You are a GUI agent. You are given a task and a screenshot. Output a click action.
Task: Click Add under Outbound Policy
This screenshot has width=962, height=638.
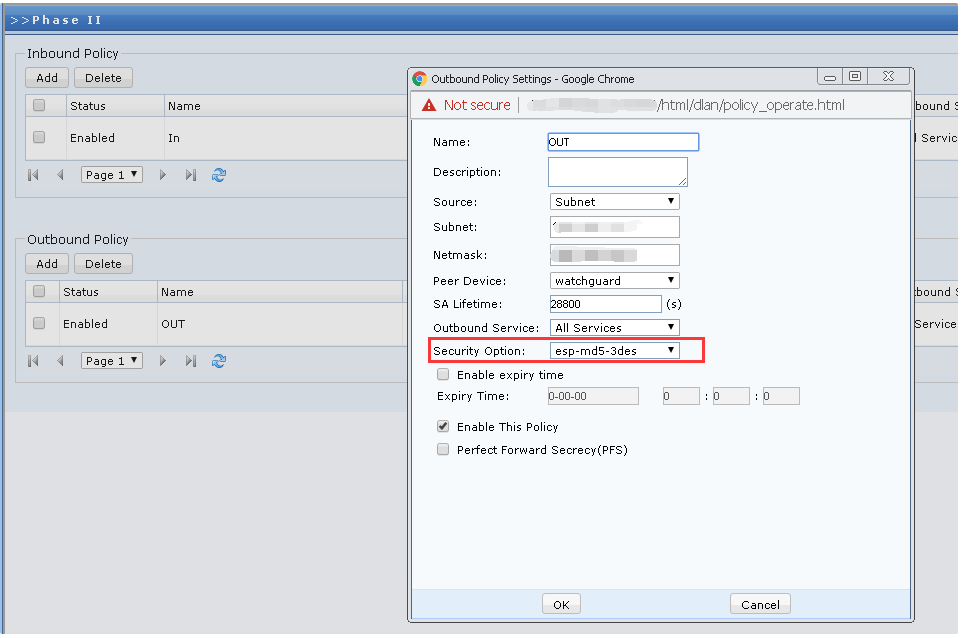[x=47, y=264]
